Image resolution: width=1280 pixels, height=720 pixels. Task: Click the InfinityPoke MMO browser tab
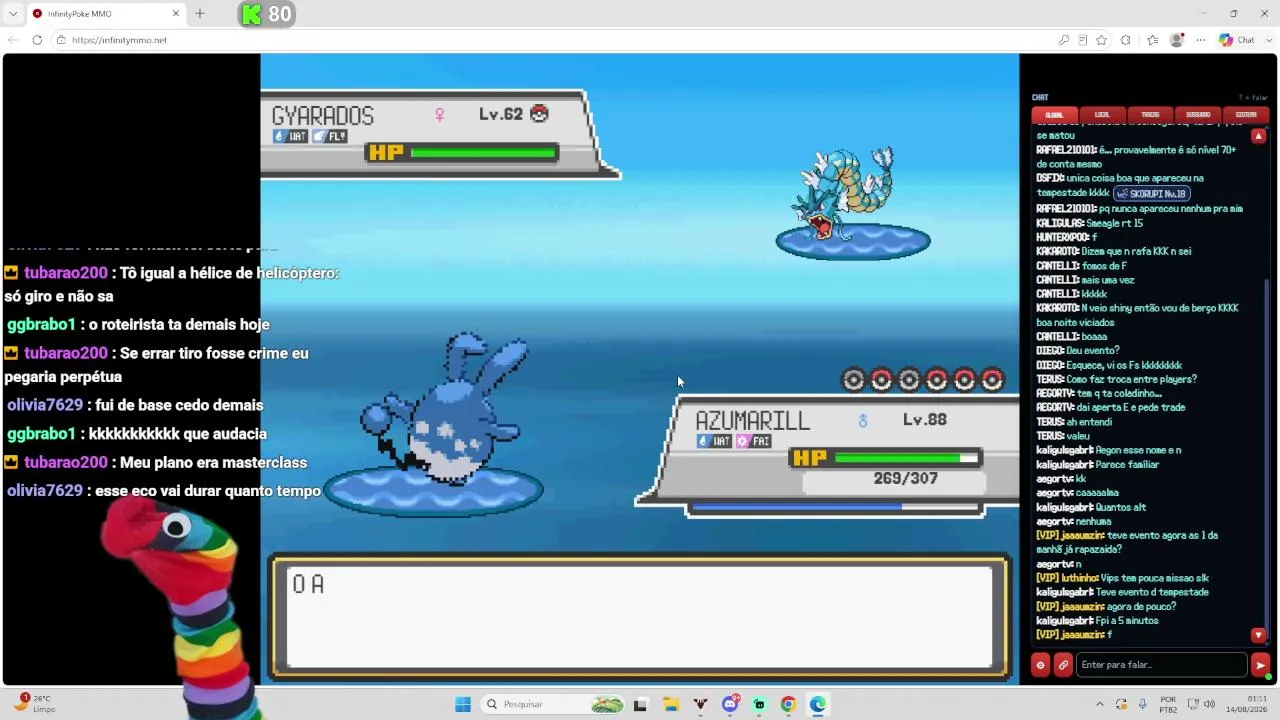pos(104,14)
